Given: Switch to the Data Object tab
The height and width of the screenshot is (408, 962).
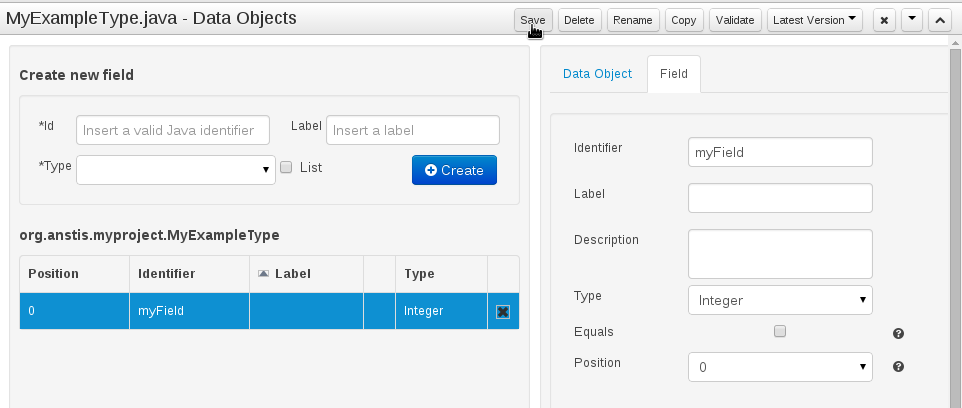Looking at the screenshot, I should pyautogui.click(x=597, y=74).
